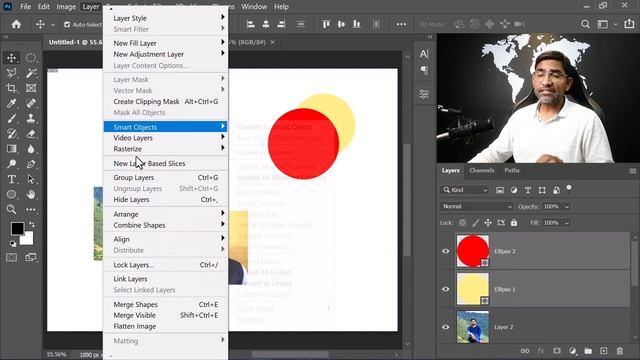Click the Ellipse 2 layer thumbnail
This screenshot has width=640, height=360.
(x=472, y=251)
